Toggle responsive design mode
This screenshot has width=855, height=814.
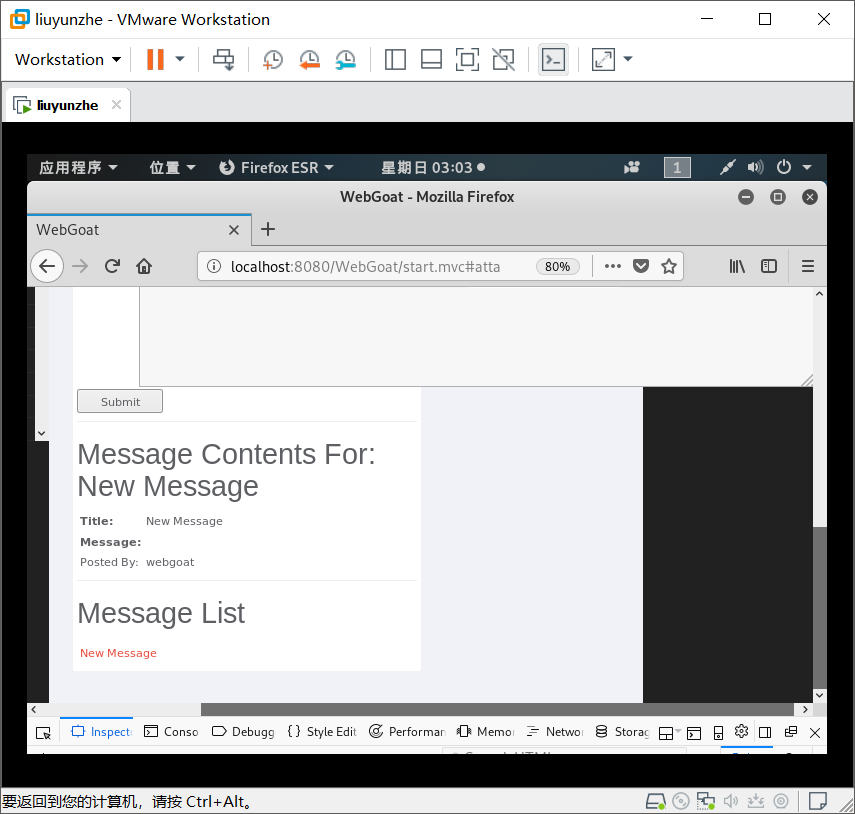[718, 733]
